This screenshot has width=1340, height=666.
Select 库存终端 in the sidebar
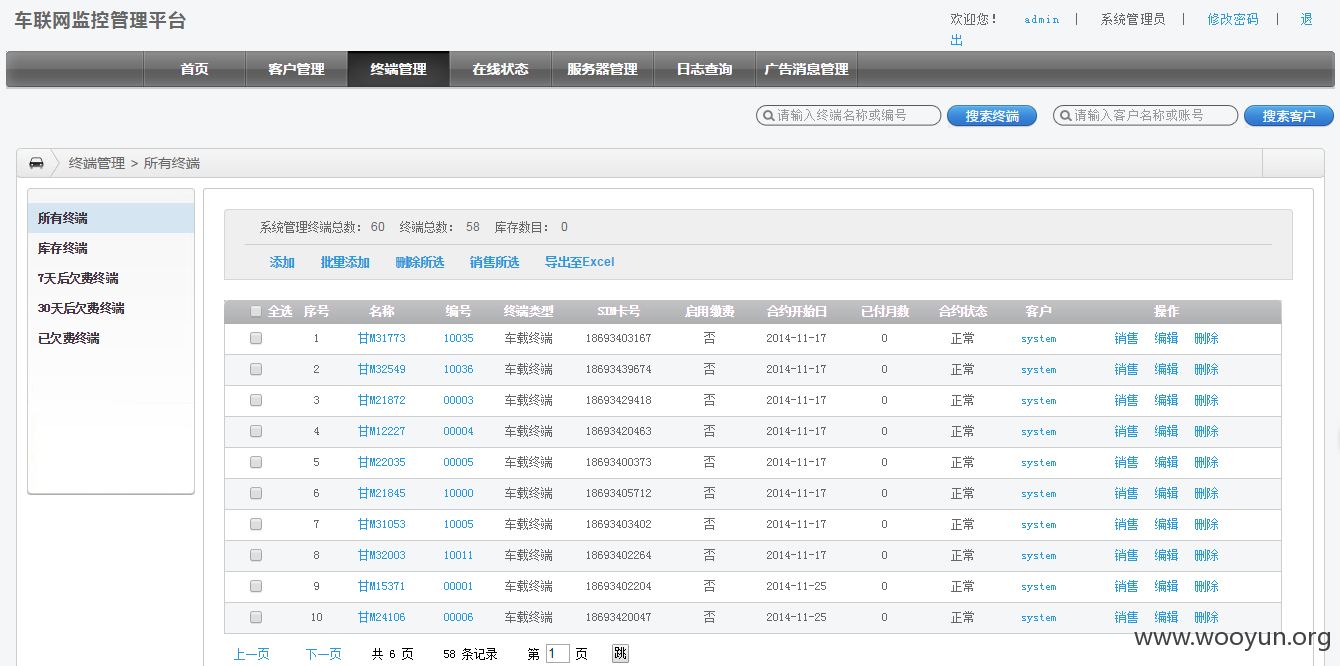111,248
